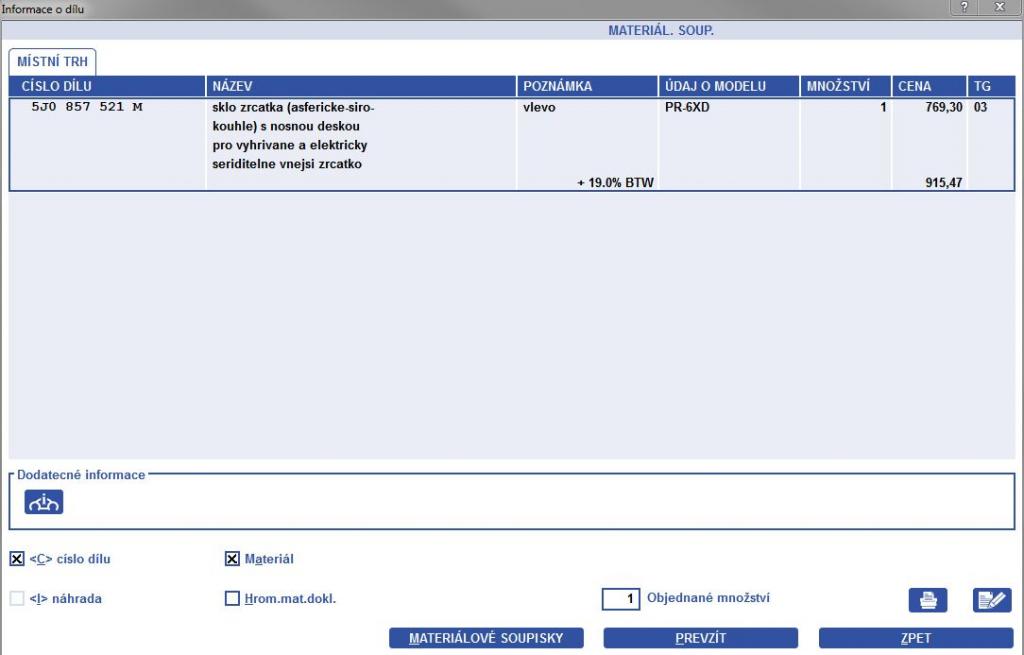Viewport: 1024px width, 655px height.
Task: Toggle the <I> náhrada checkbox
Action: click(17, 598)
